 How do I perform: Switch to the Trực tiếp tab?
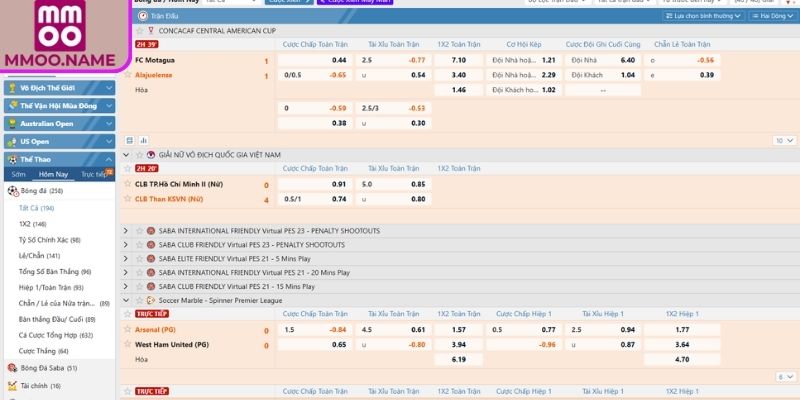tap(94, 174)
